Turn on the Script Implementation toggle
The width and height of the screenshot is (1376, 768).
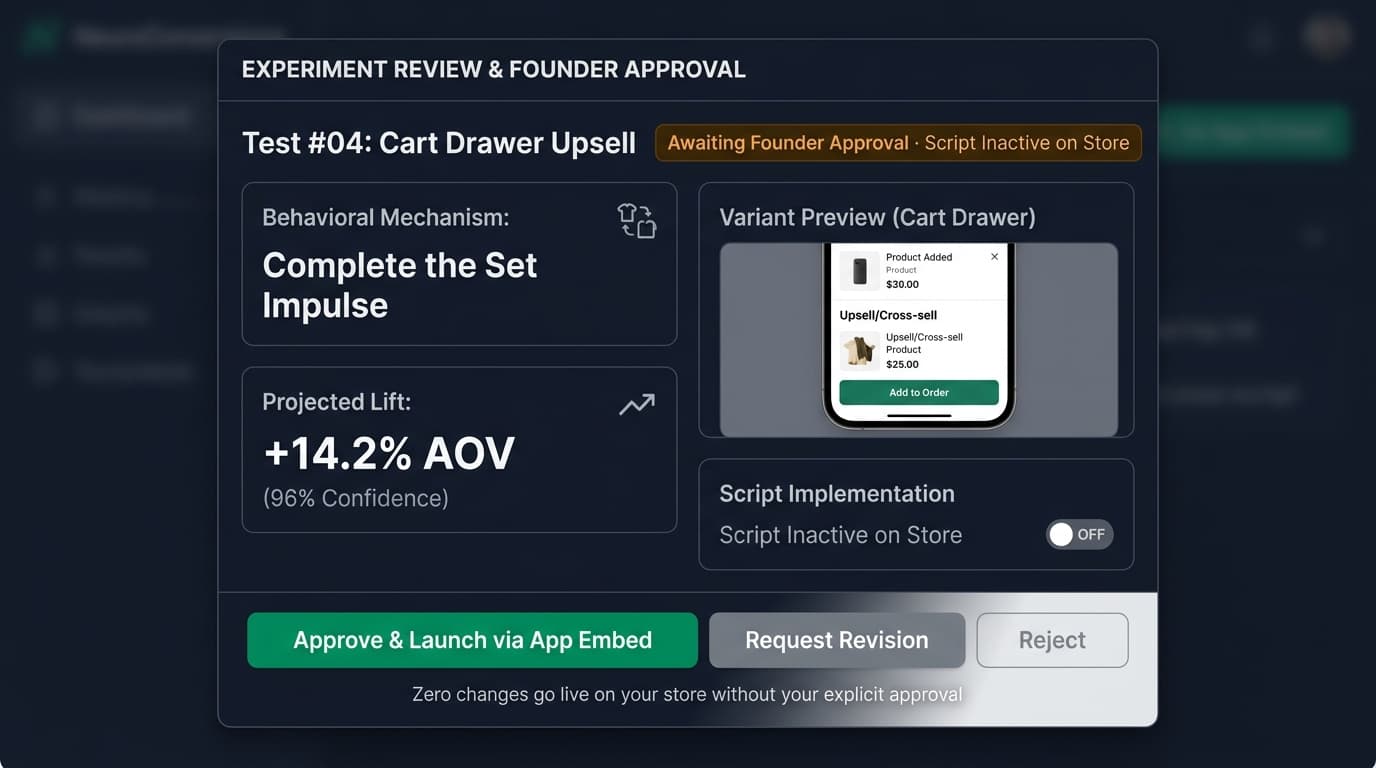click(1079, 535)
